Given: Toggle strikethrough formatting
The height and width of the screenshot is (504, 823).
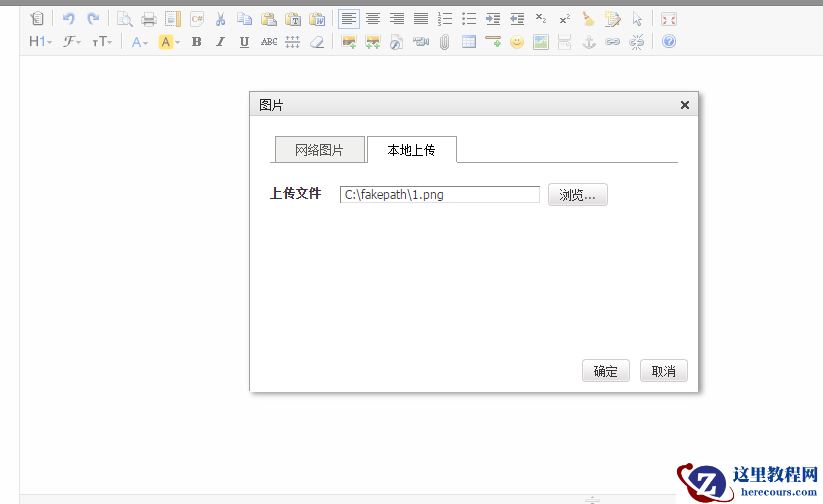Looking at the screenshot, I should [x=269, y=41].
